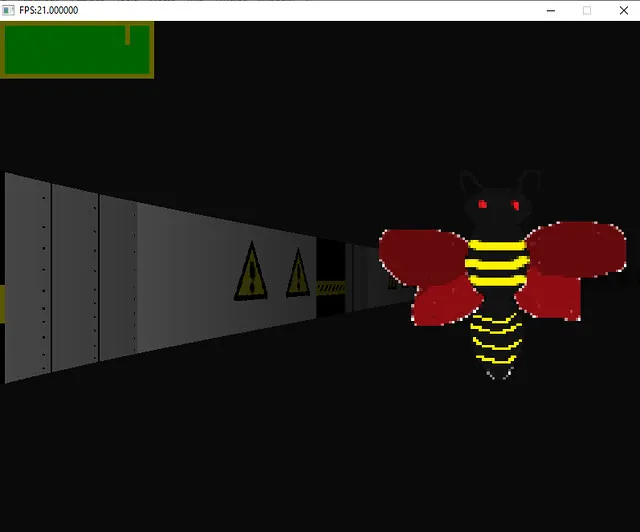The width and height of the screenshot is (640, 532).
Task: Click the application icon in the title bar
Action: [8, 10]
